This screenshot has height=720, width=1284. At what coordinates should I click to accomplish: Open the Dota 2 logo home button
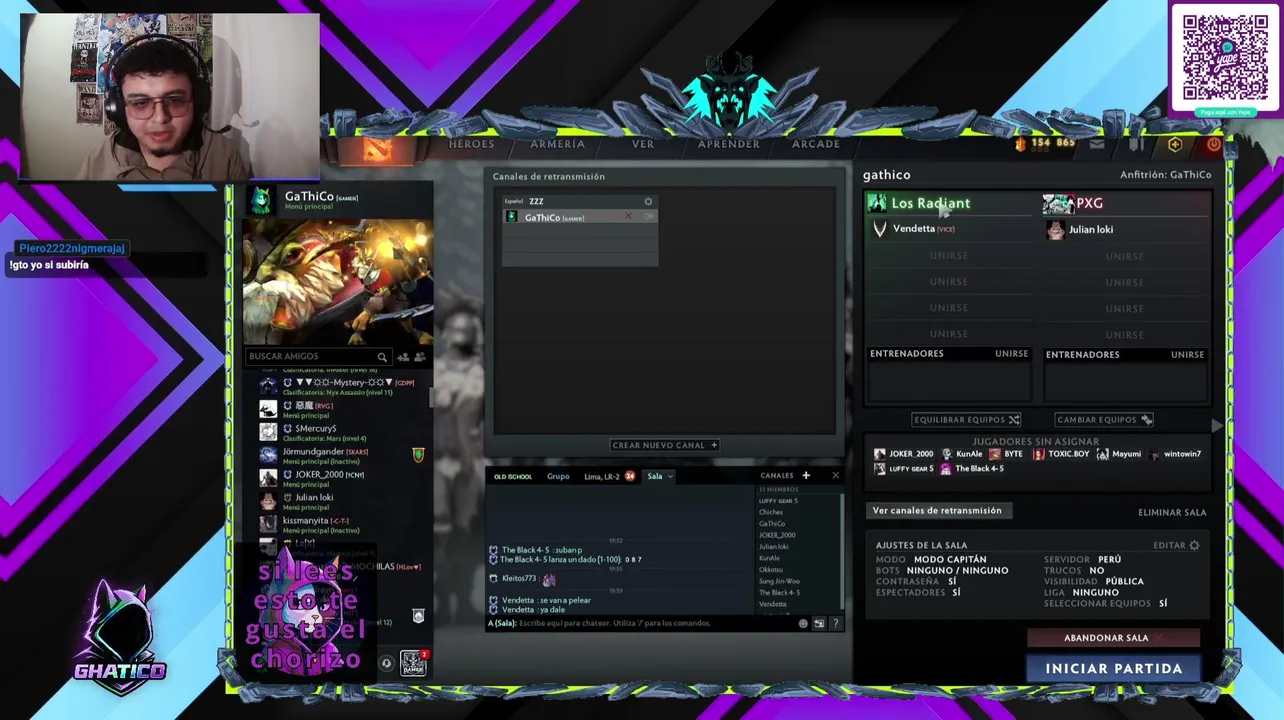click(x=378, y=148)
